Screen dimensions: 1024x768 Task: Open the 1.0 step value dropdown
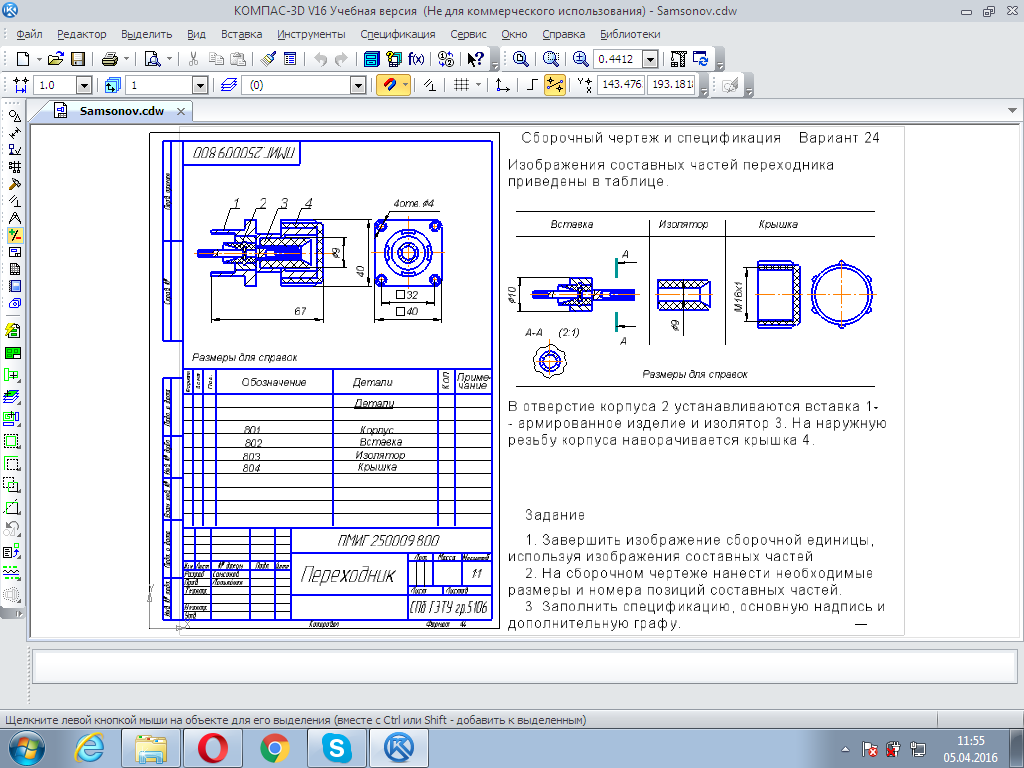84,85
